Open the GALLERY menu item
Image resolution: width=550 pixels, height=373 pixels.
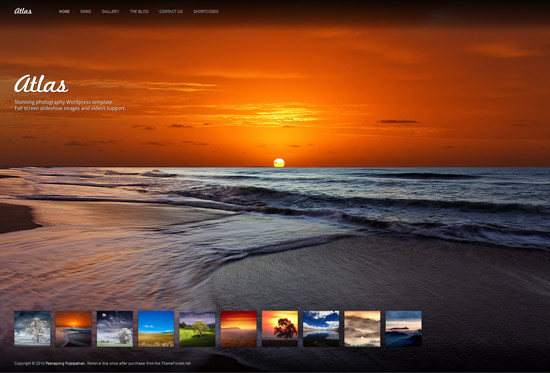[110, 12]
